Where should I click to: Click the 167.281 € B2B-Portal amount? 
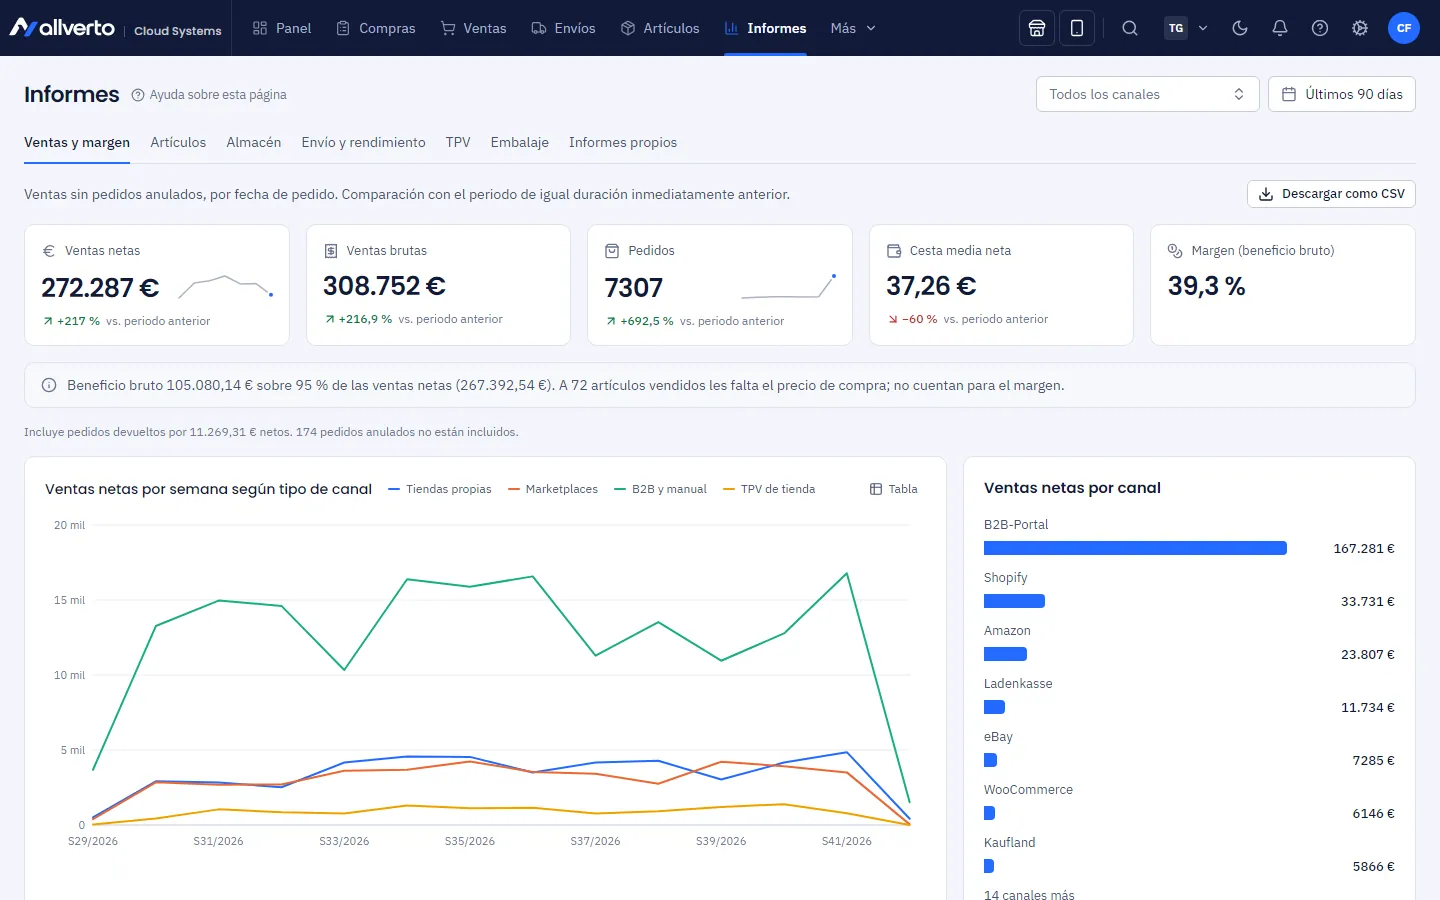click(x=1364, y=548)
